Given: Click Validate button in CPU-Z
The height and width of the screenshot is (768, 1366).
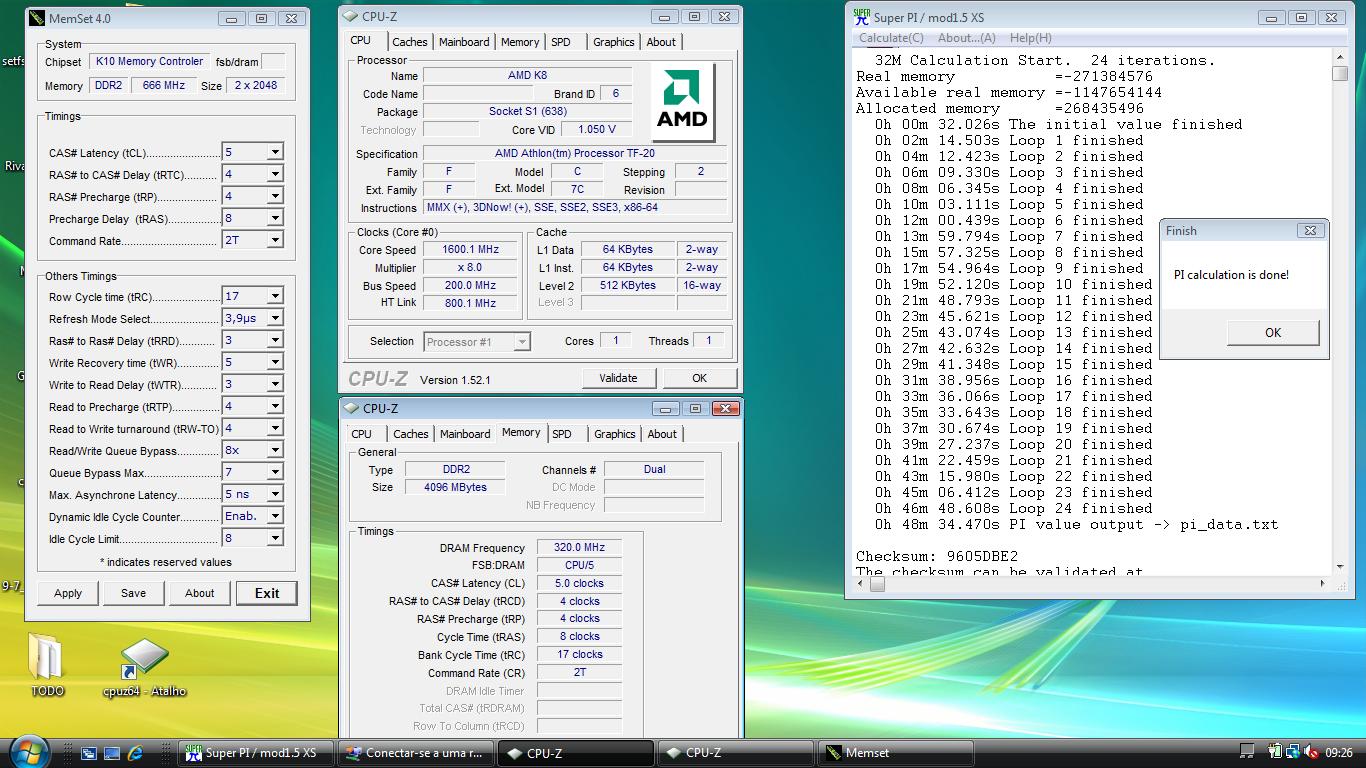Looking at the screenshot, I should (x=618, y=378).
